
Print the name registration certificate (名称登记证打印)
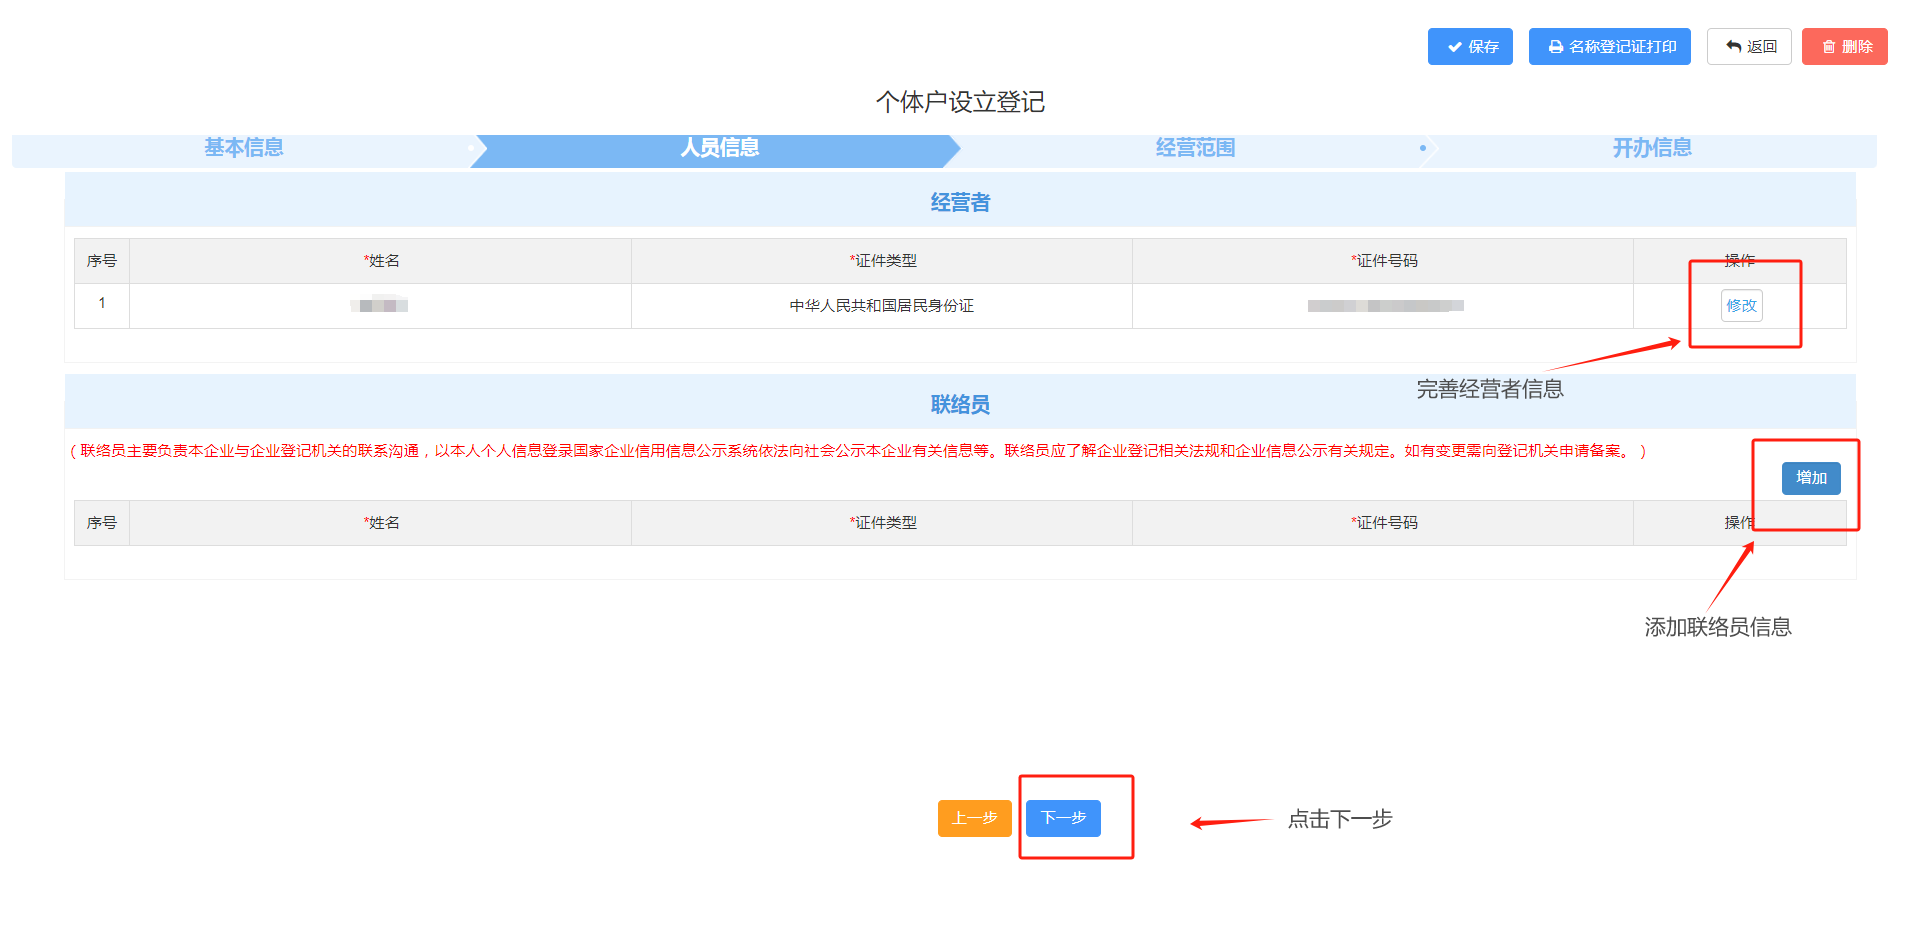click(x=1609, y=47)
